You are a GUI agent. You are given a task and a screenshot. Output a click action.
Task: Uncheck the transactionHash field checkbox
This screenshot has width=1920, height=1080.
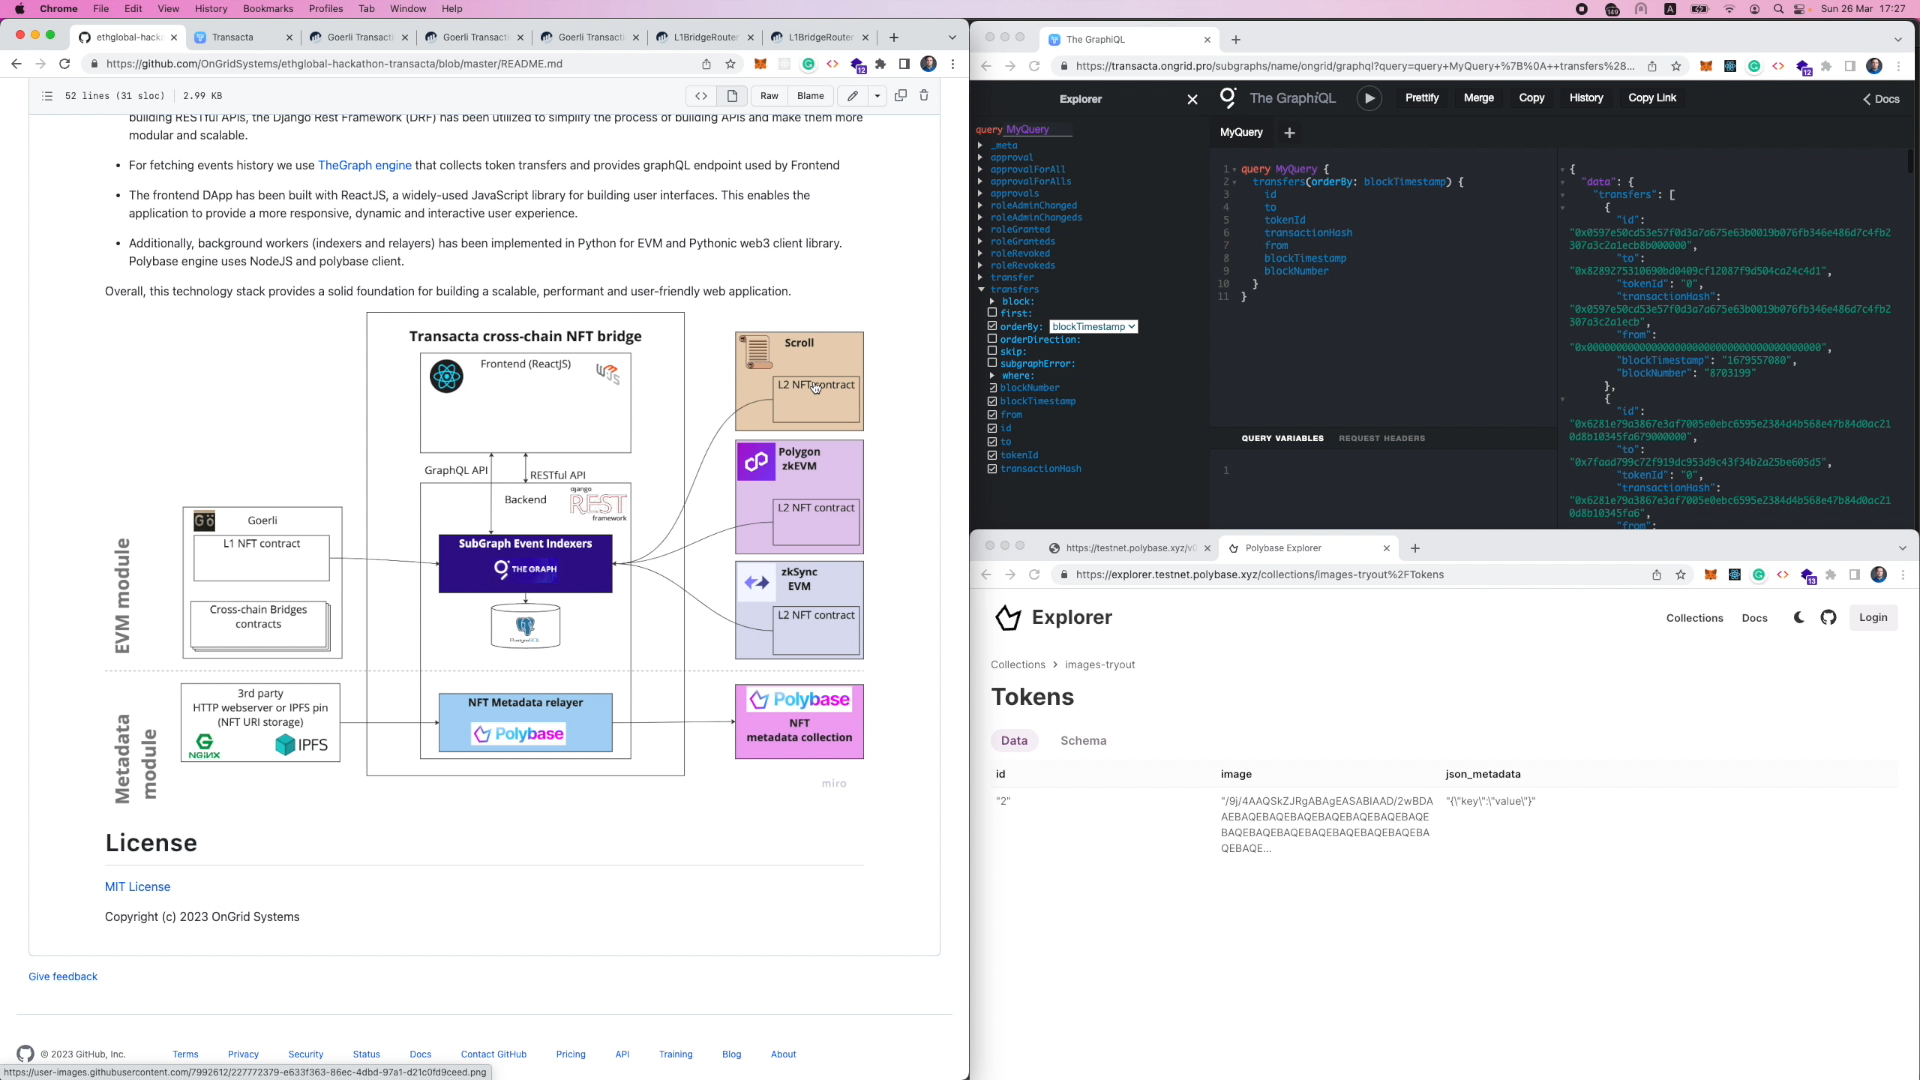pyautogui.click(x=992, y=468)
